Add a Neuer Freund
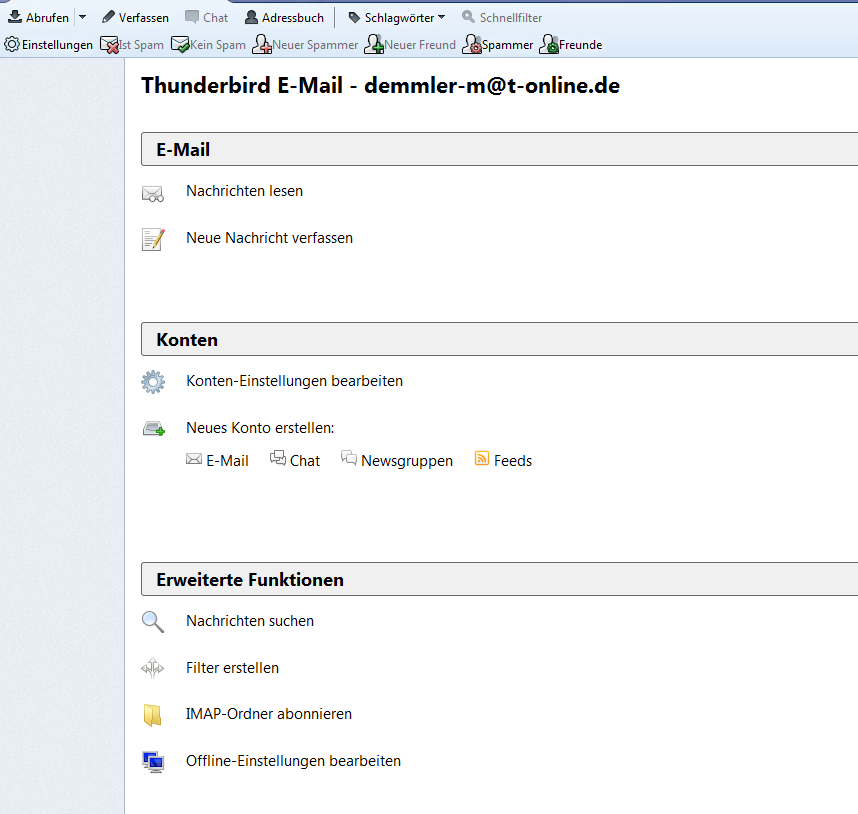This screenshot has height=814, width=858. [410, 44]
